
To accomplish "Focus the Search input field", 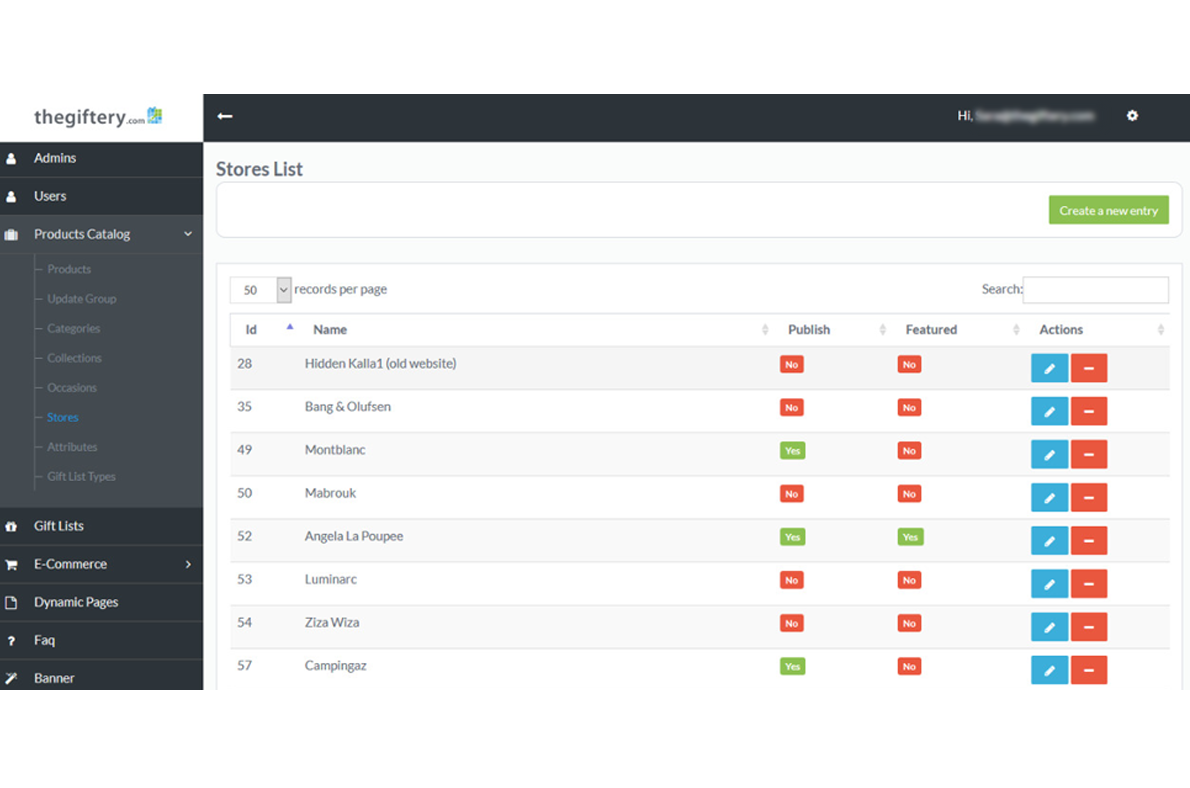I will [x=1095, y=290].
